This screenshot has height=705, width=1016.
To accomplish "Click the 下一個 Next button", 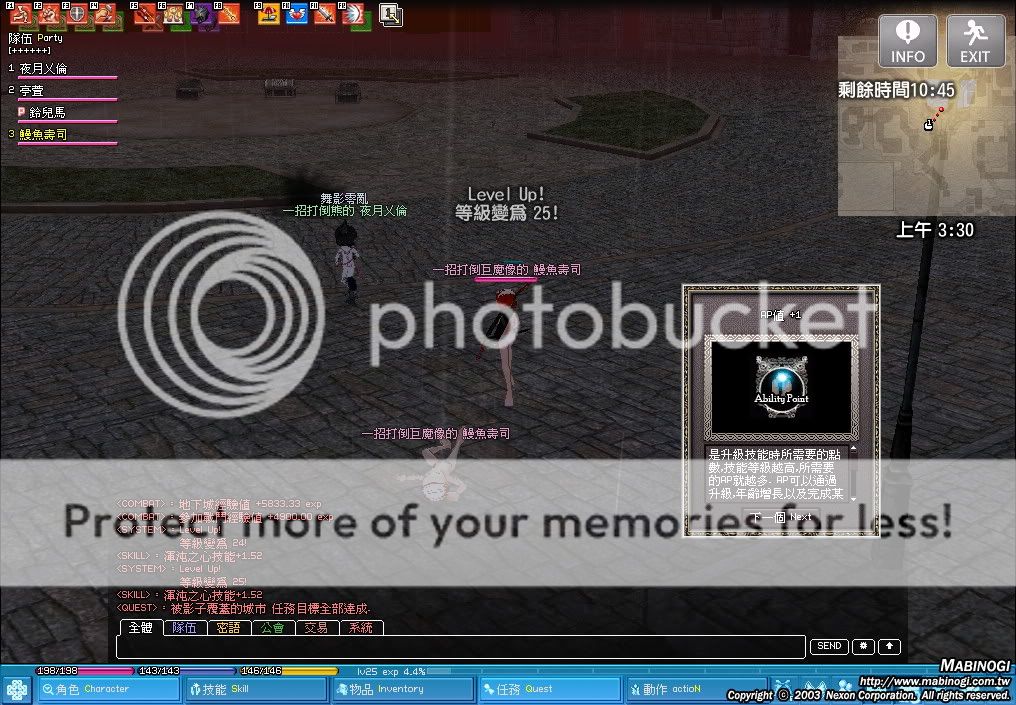I will pyautogui.click(x=780, y=517).
